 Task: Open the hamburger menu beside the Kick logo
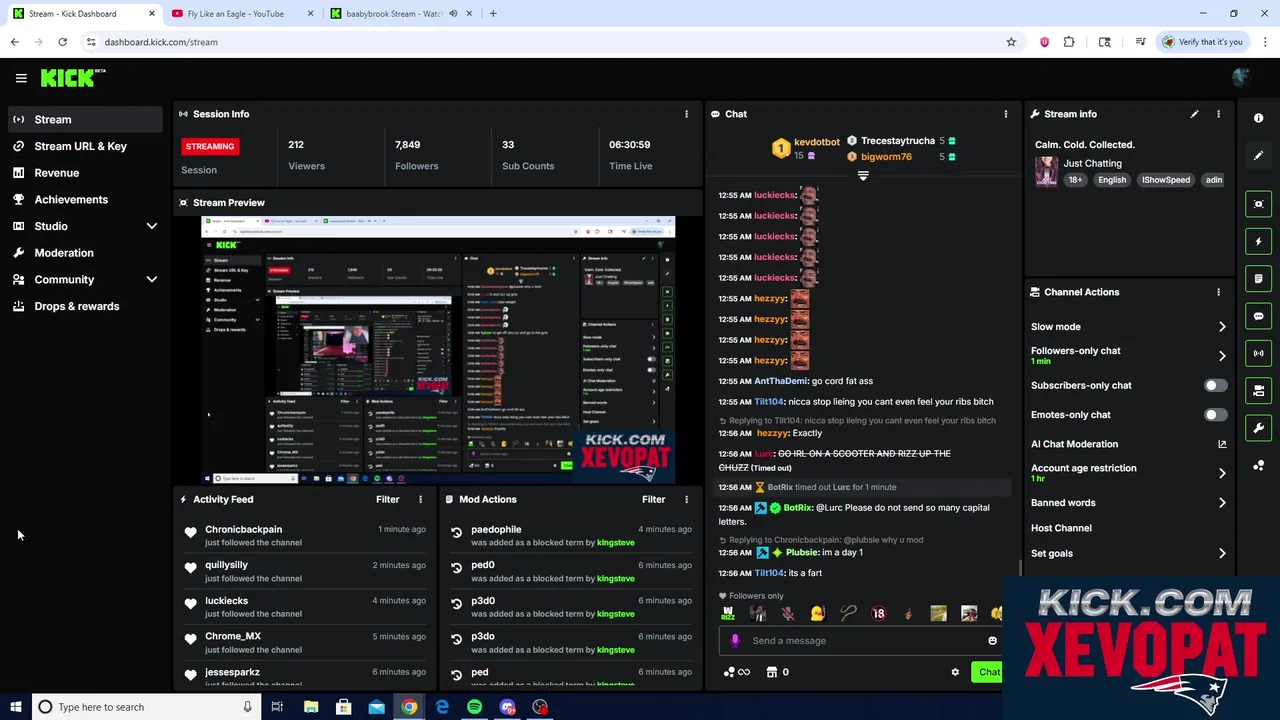point(21,78)
